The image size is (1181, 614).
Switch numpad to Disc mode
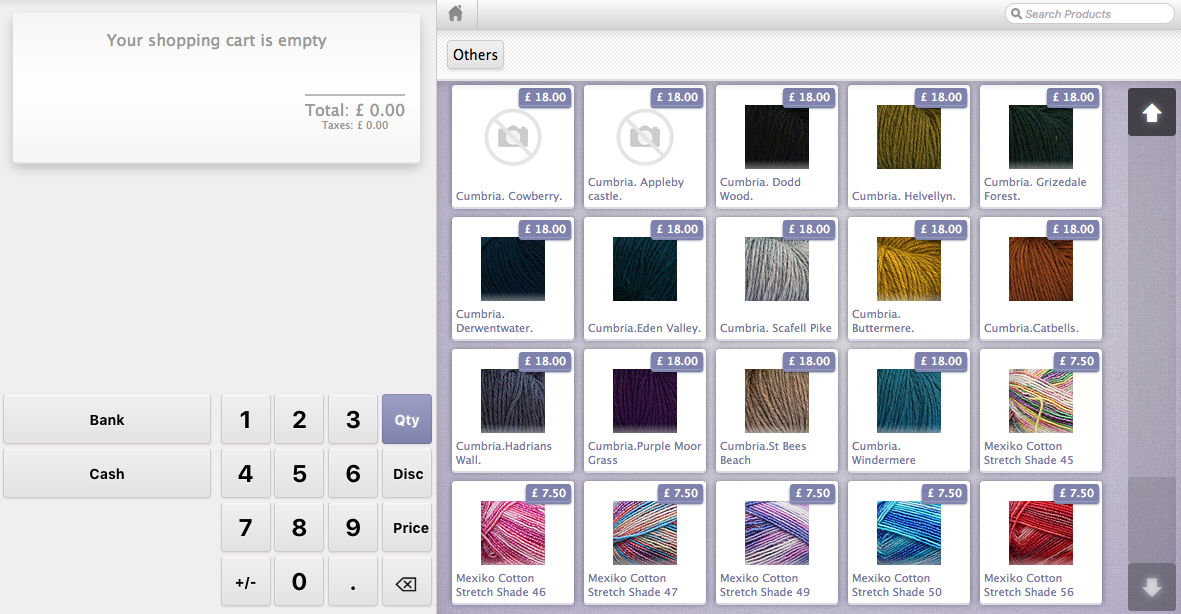407,474
